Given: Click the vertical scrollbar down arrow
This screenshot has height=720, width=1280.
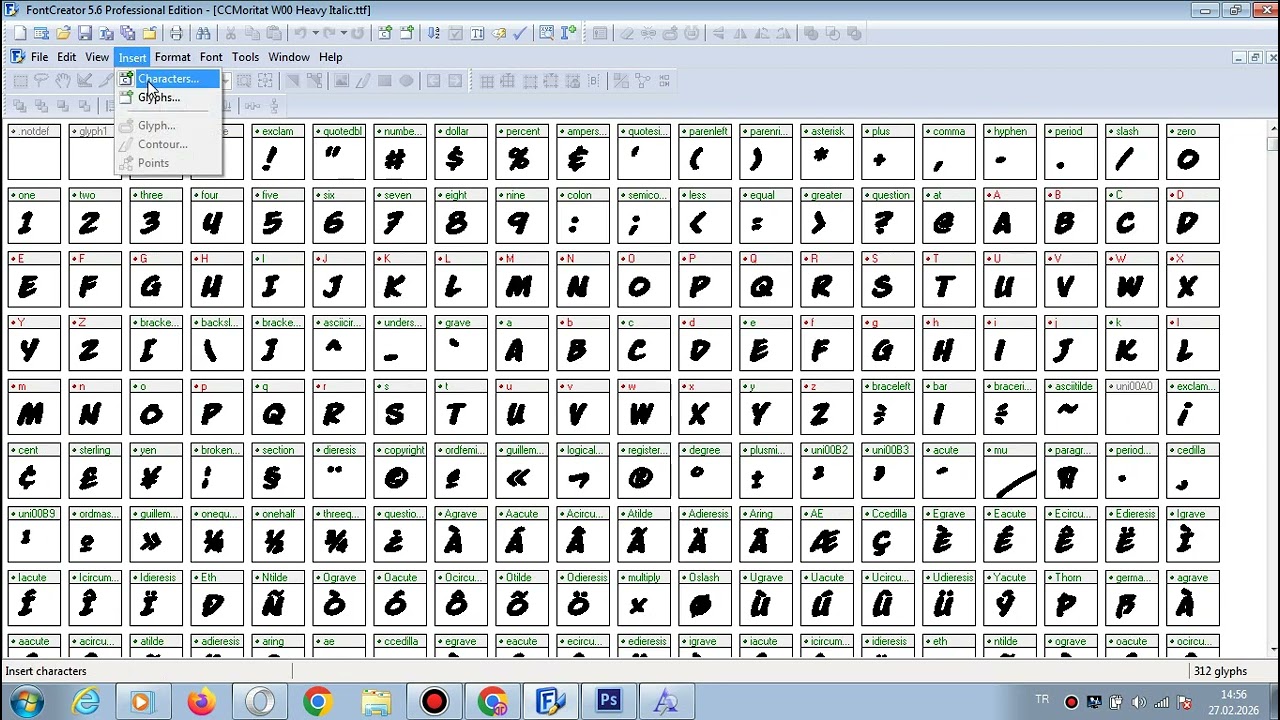Looking at the screenshot, I should pos(1272,648).
